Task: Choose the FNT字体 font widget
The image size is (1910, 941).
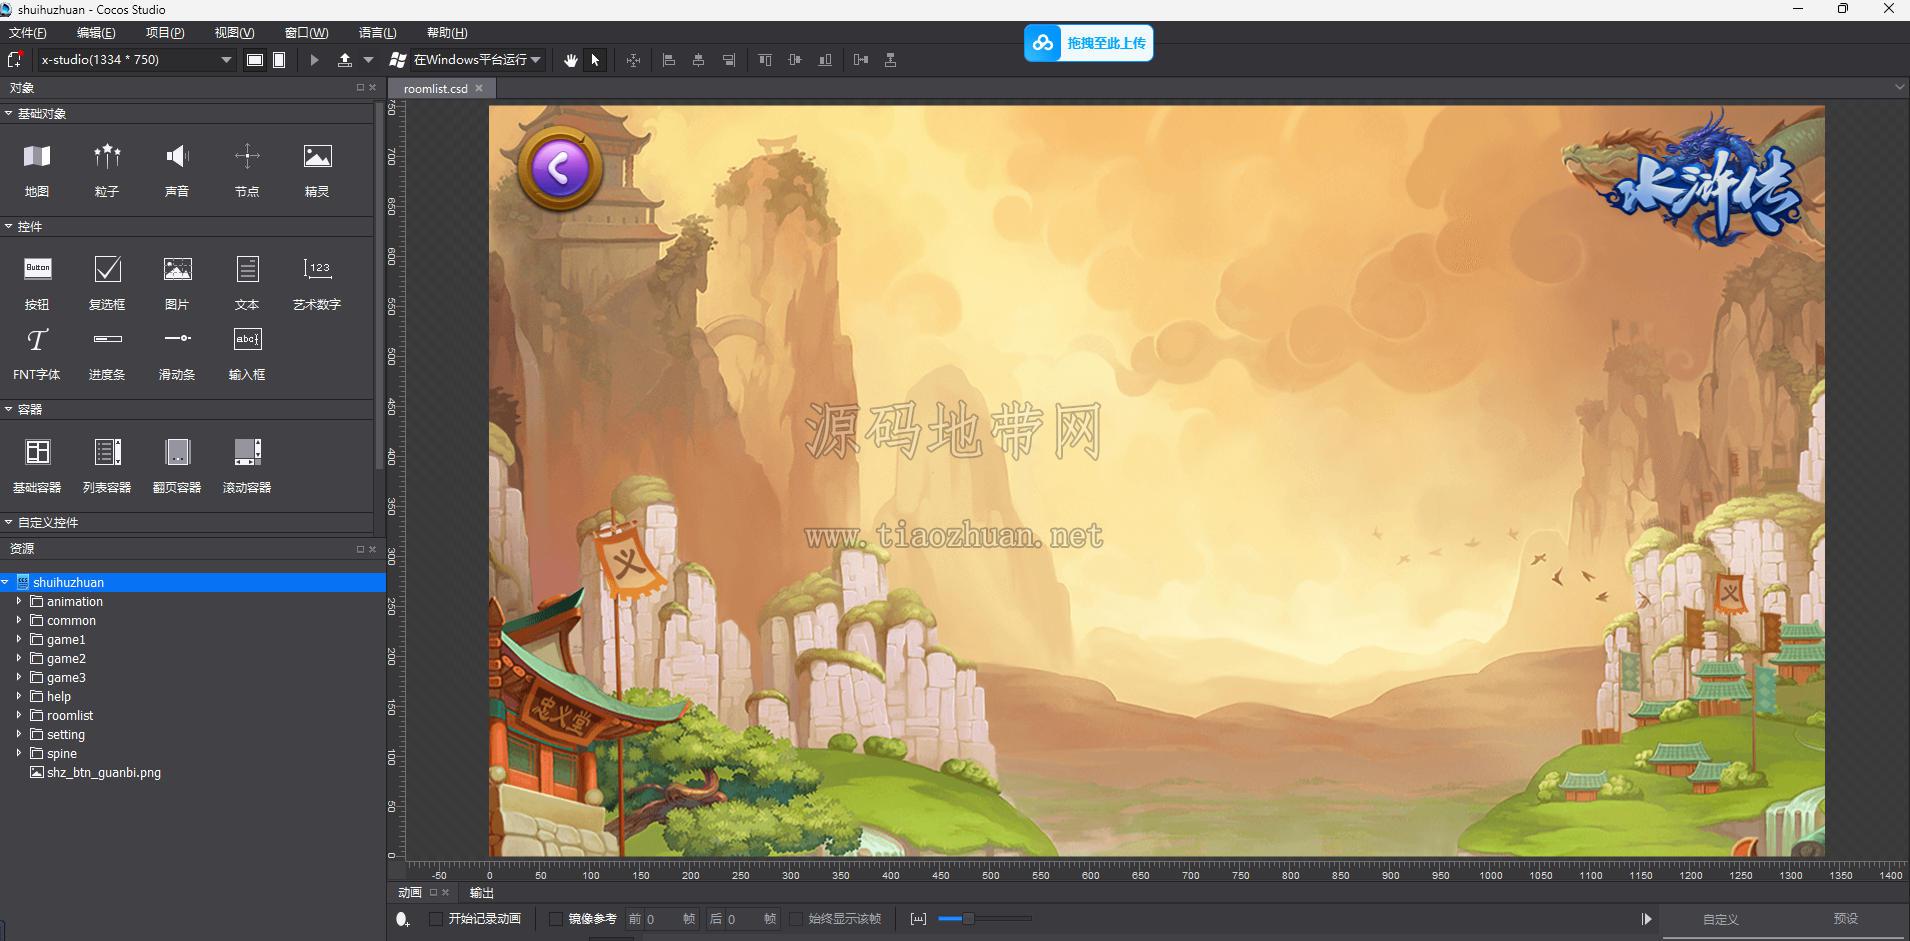Action: point(37,352)
